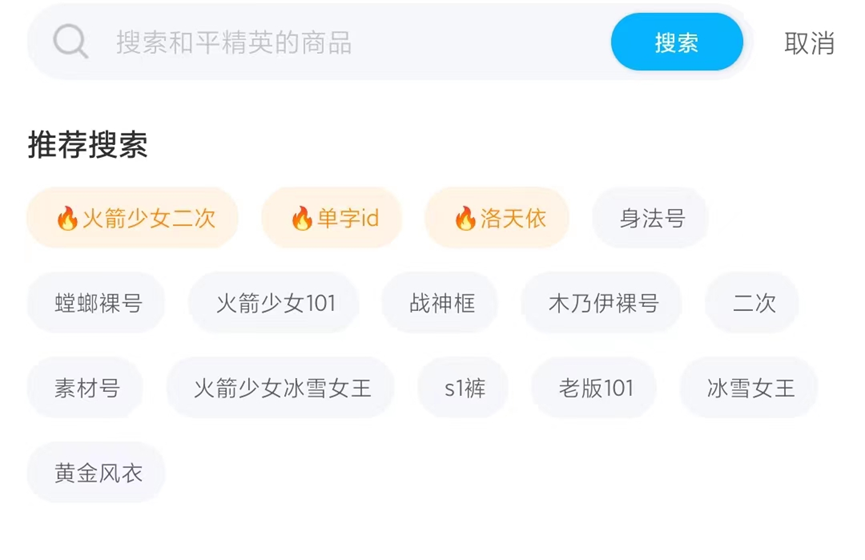865x560 pixels.
Task: Select hot tag 单字id
Action: tap(332, 218)
